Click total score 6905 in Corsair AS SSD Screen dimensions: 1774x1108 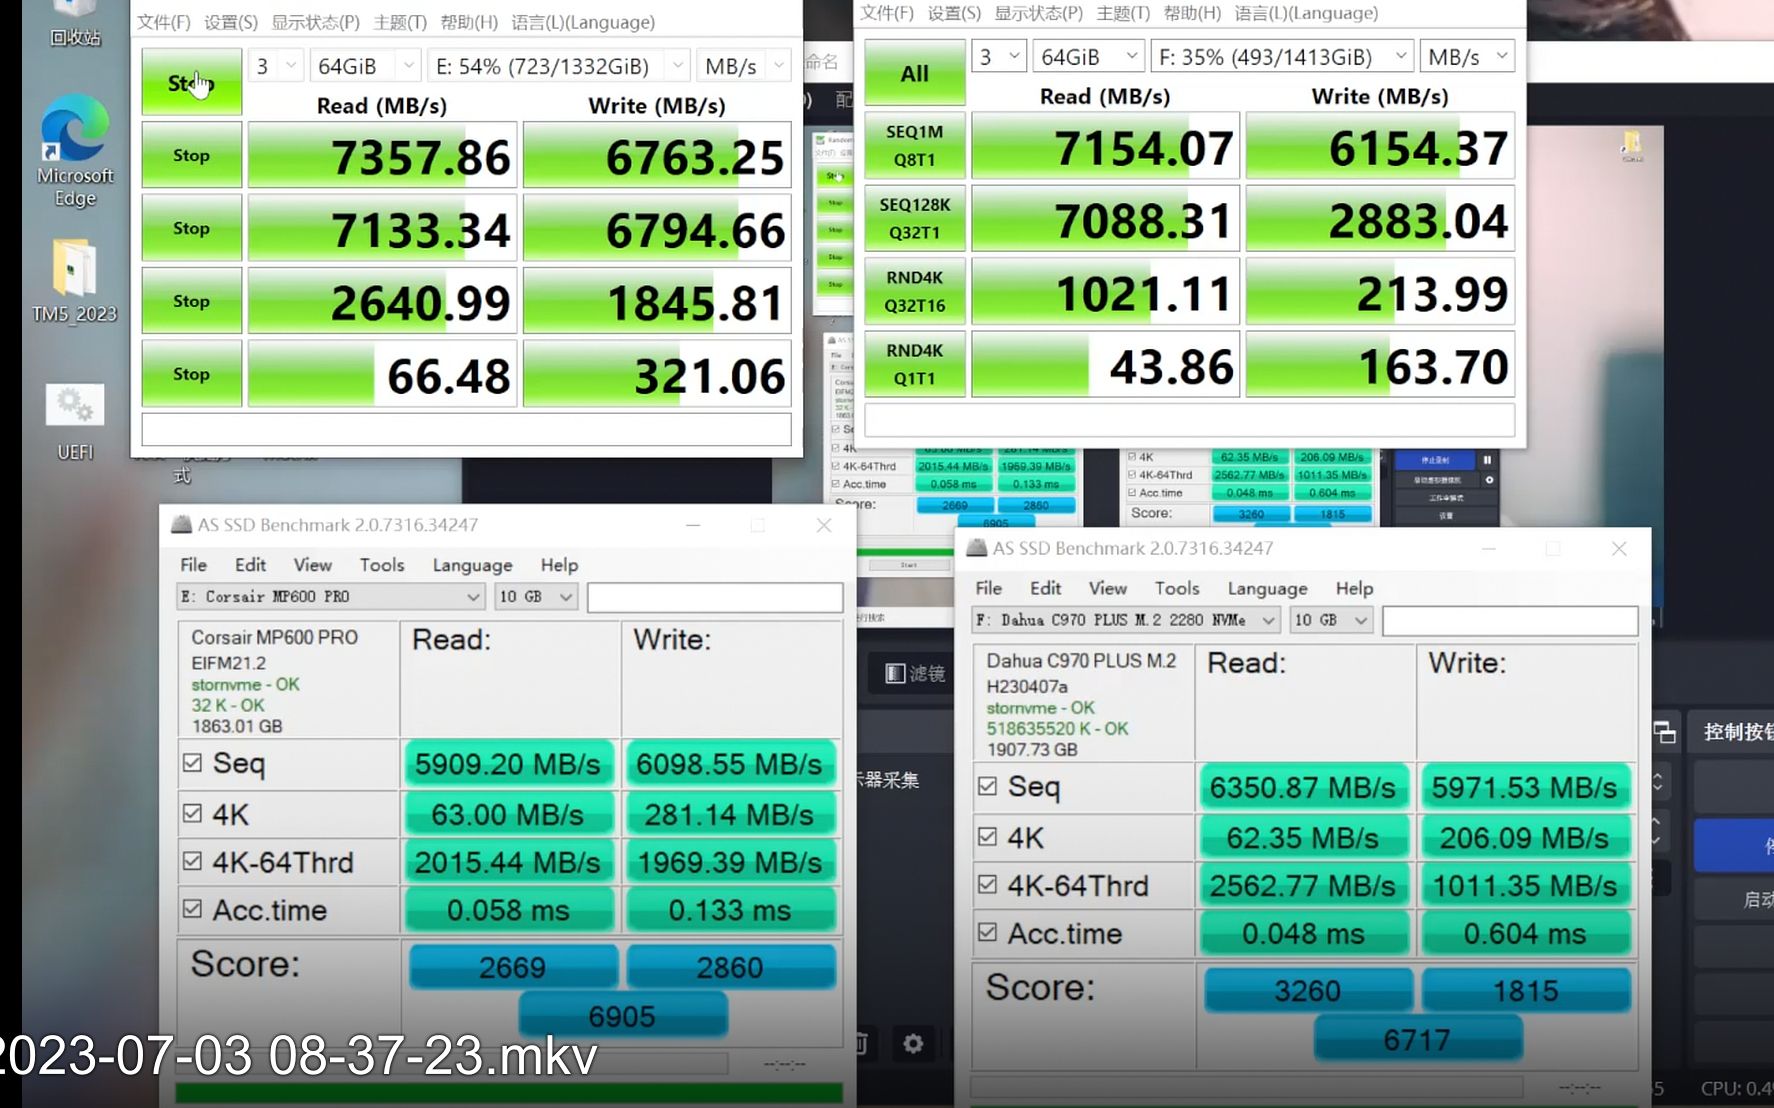(622, 1016)
